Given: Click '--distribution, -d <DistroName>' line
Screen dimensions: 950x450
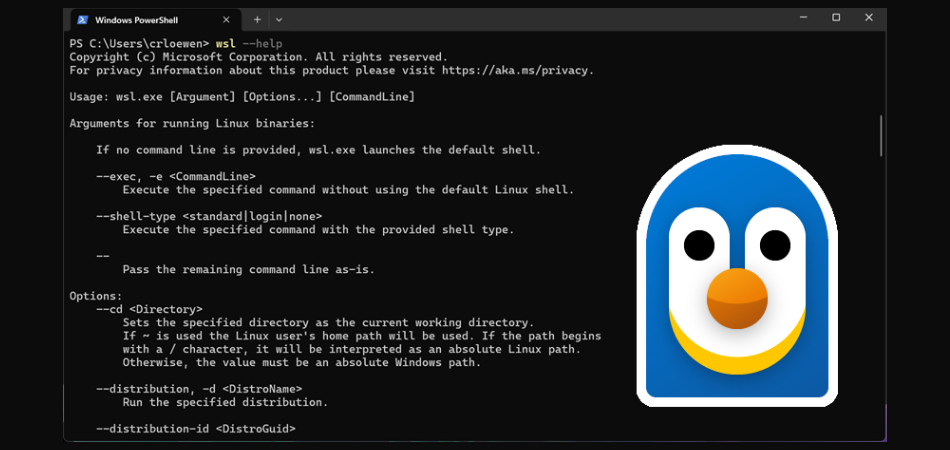Looking at the screenshot, I should [x=199, y=389].
